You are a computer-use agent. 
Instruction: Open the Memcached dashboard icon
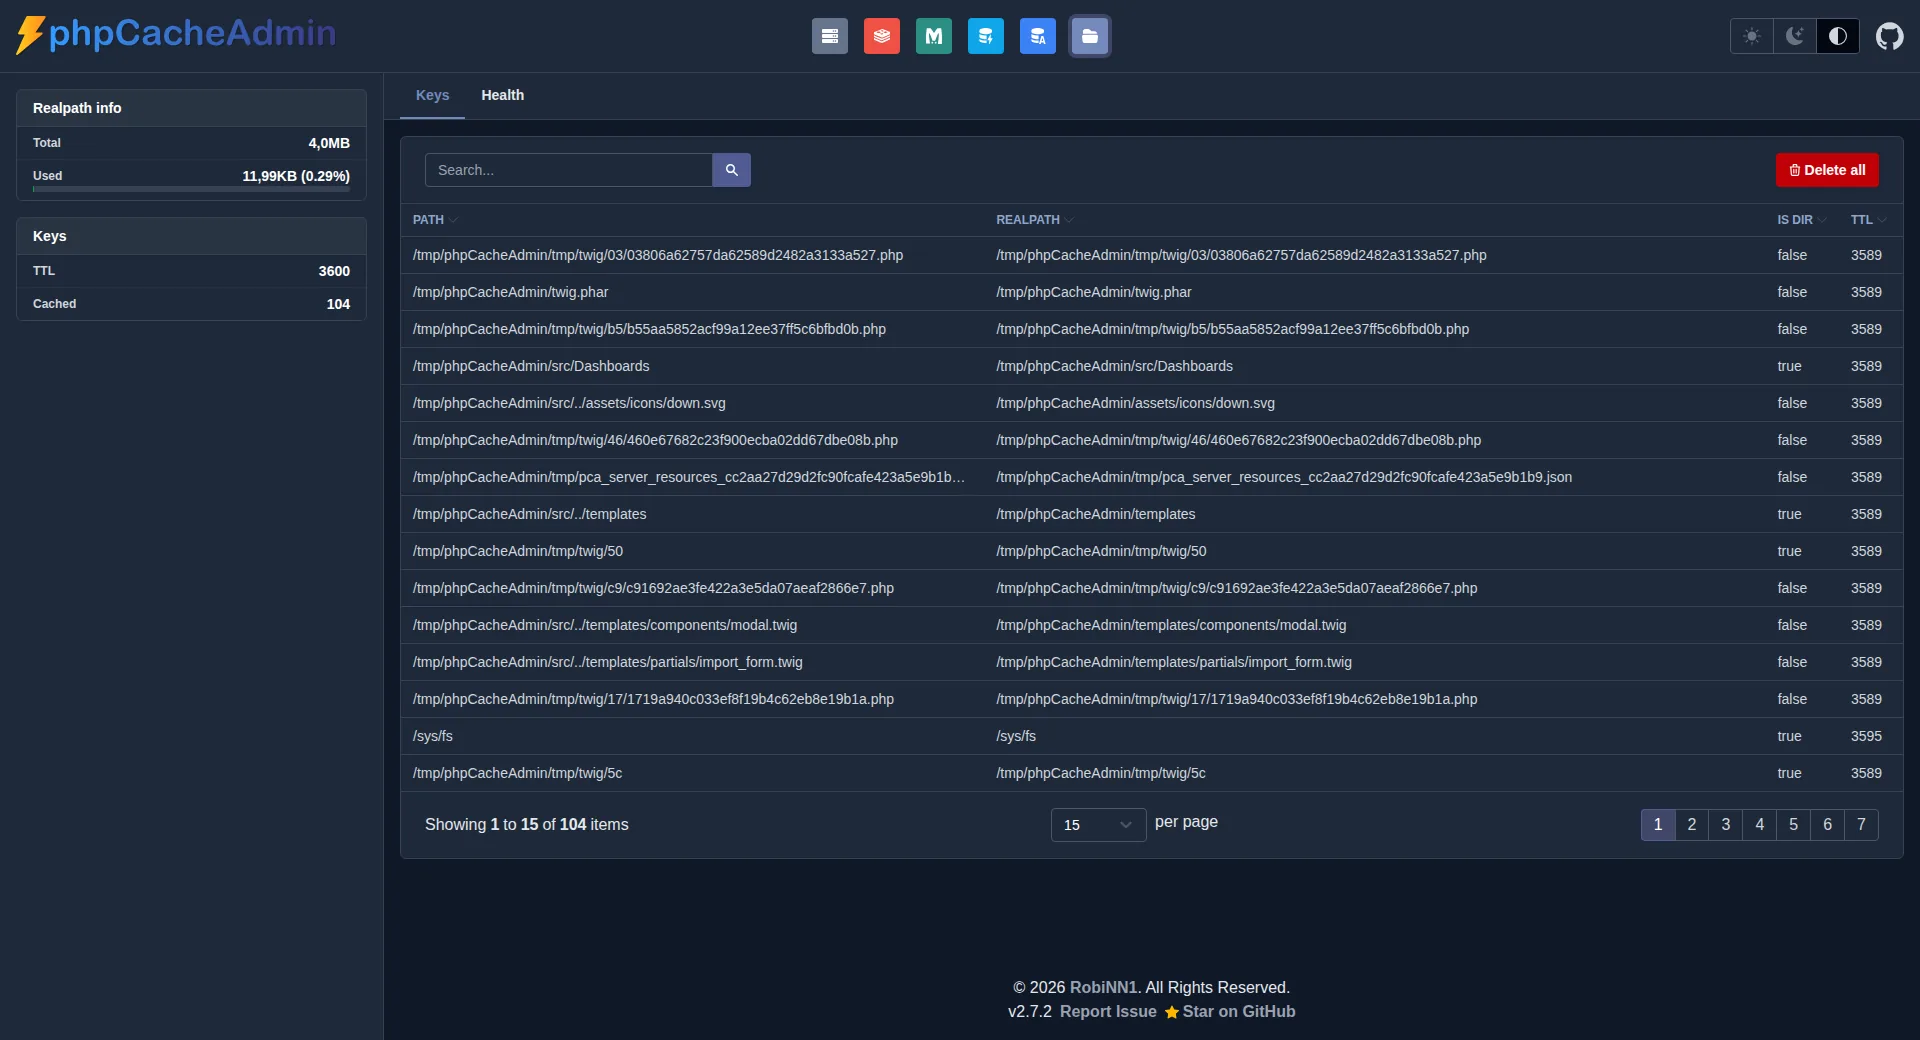[x=933, y=36]
